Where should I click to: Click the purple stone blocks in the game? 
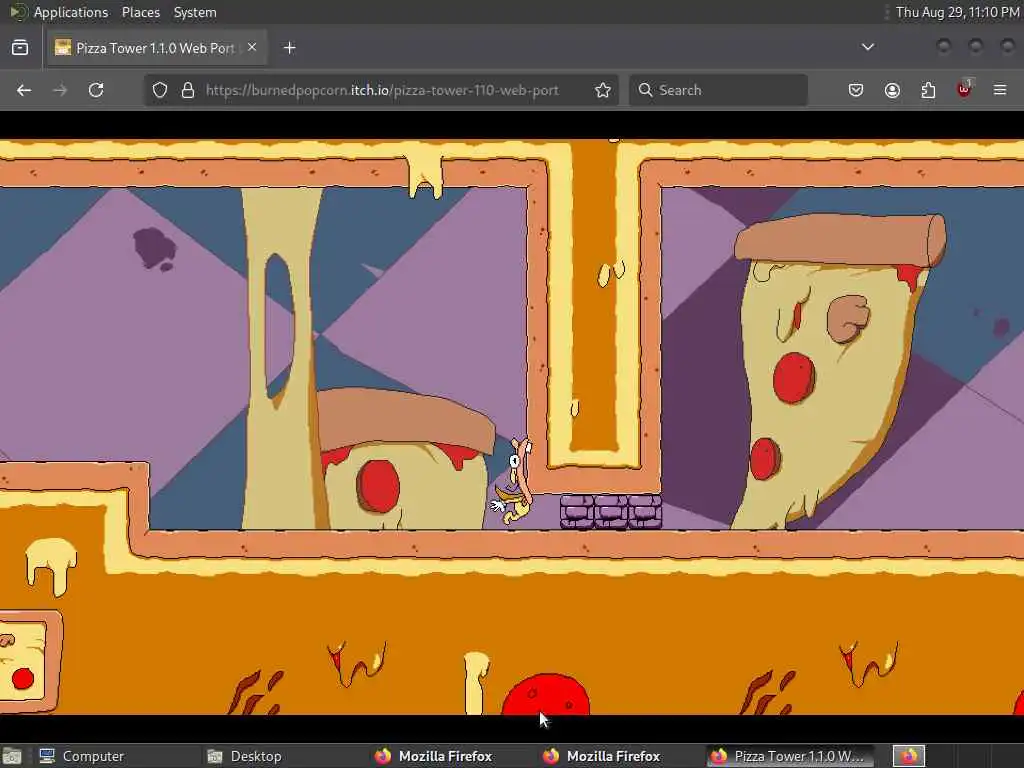pos(611,511)
